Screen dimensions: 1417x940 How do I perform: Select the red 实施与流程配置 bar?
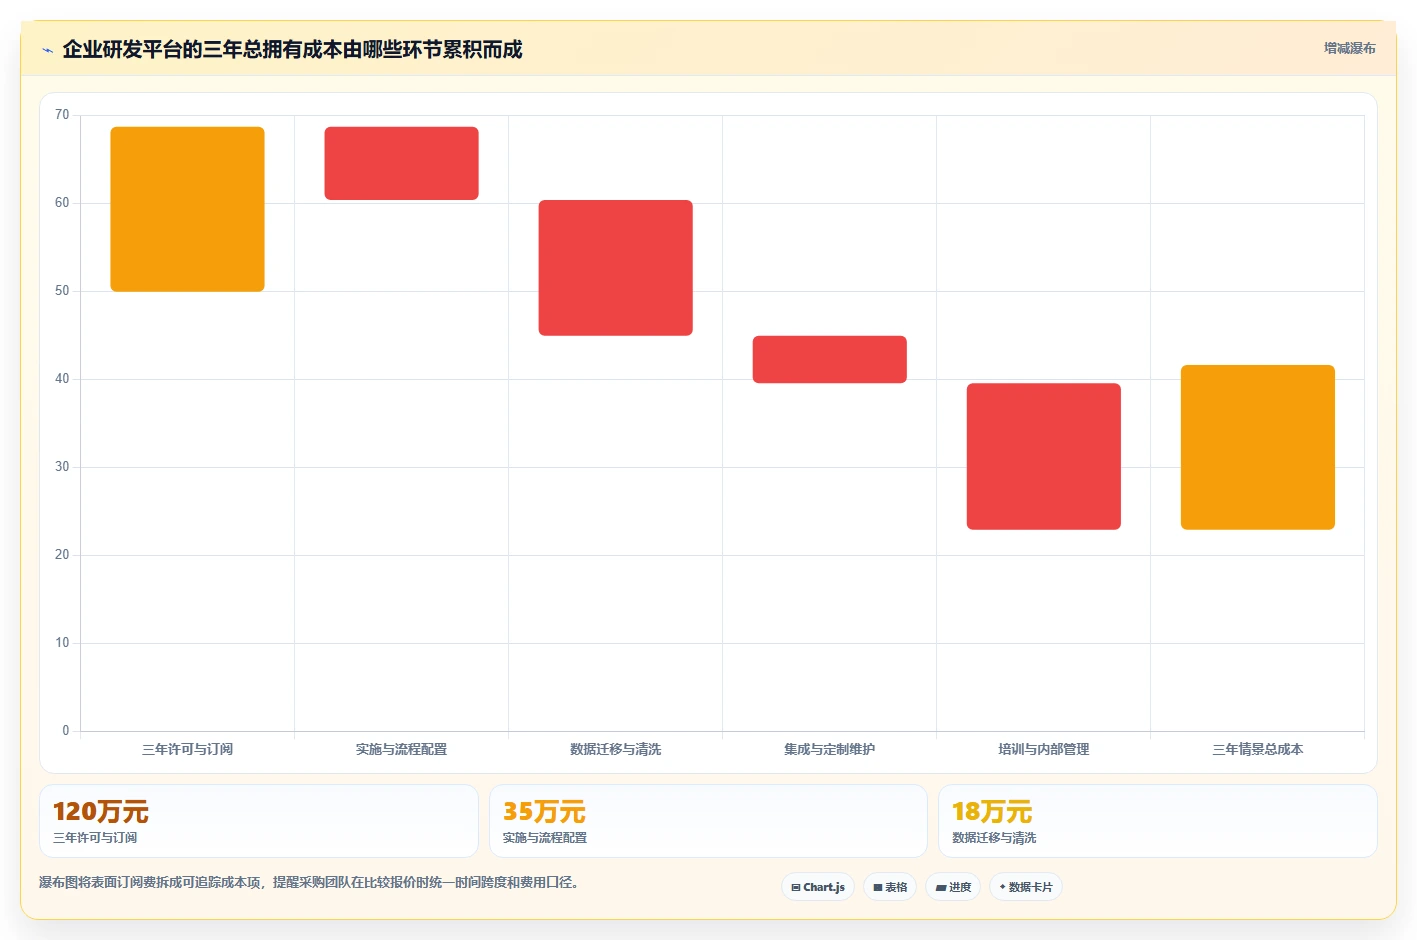(x=401, y=163)
